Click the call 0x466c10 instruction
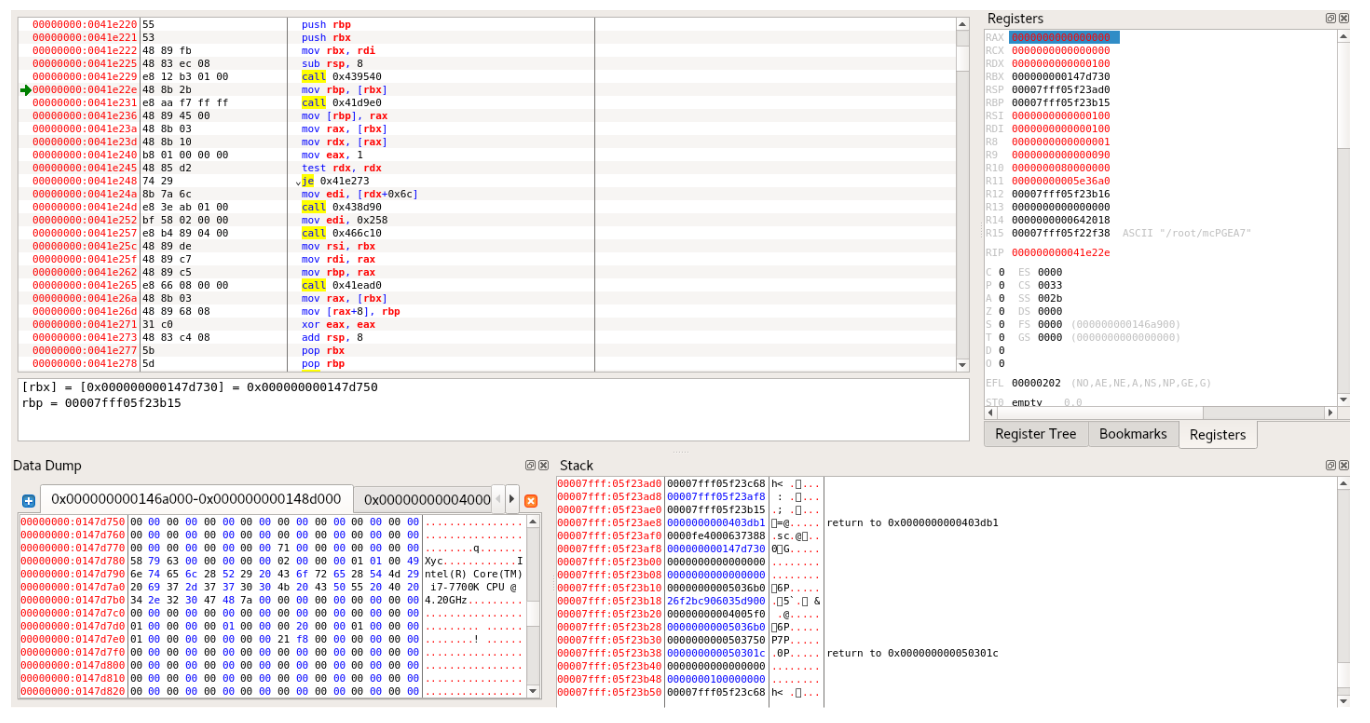This screenshot has width=1370, height=723. tap(341, 233)
